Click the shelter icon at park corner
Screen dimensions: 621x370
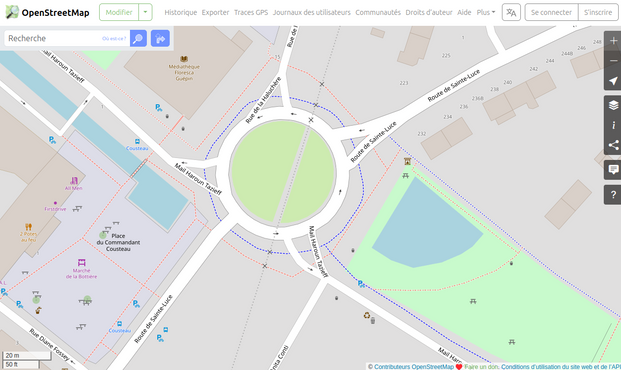(407, 161)
